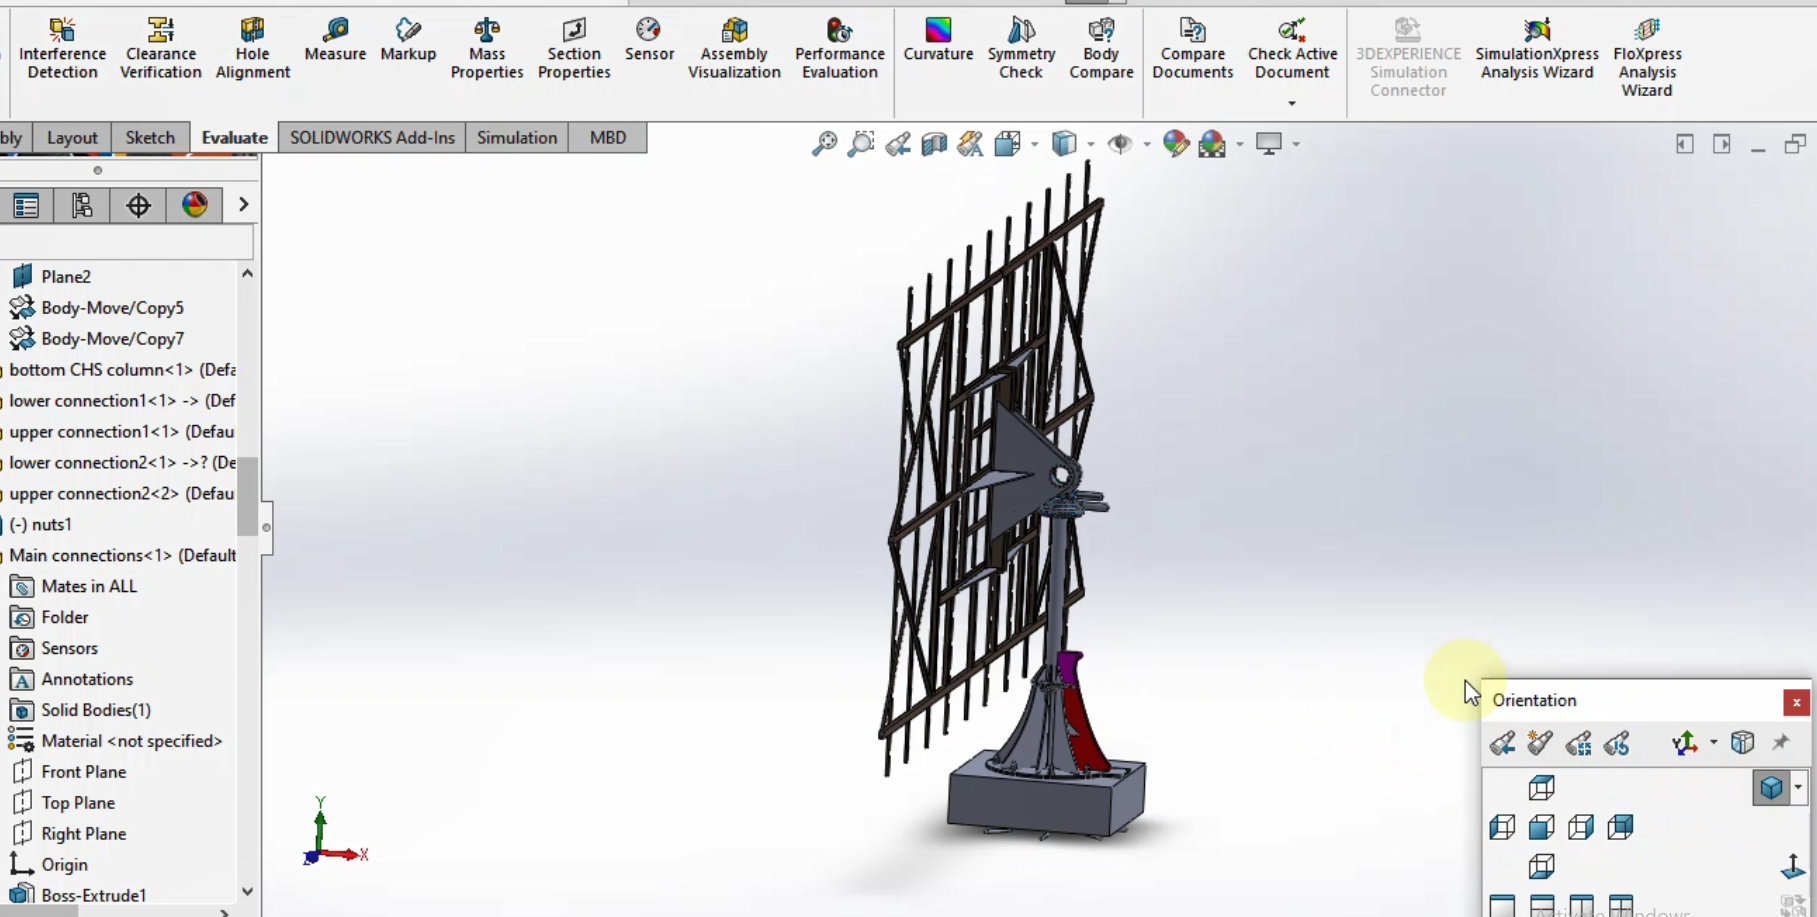Open the View Orientation dropdown arrow
1817x917 pixels.
[1034, 144]
